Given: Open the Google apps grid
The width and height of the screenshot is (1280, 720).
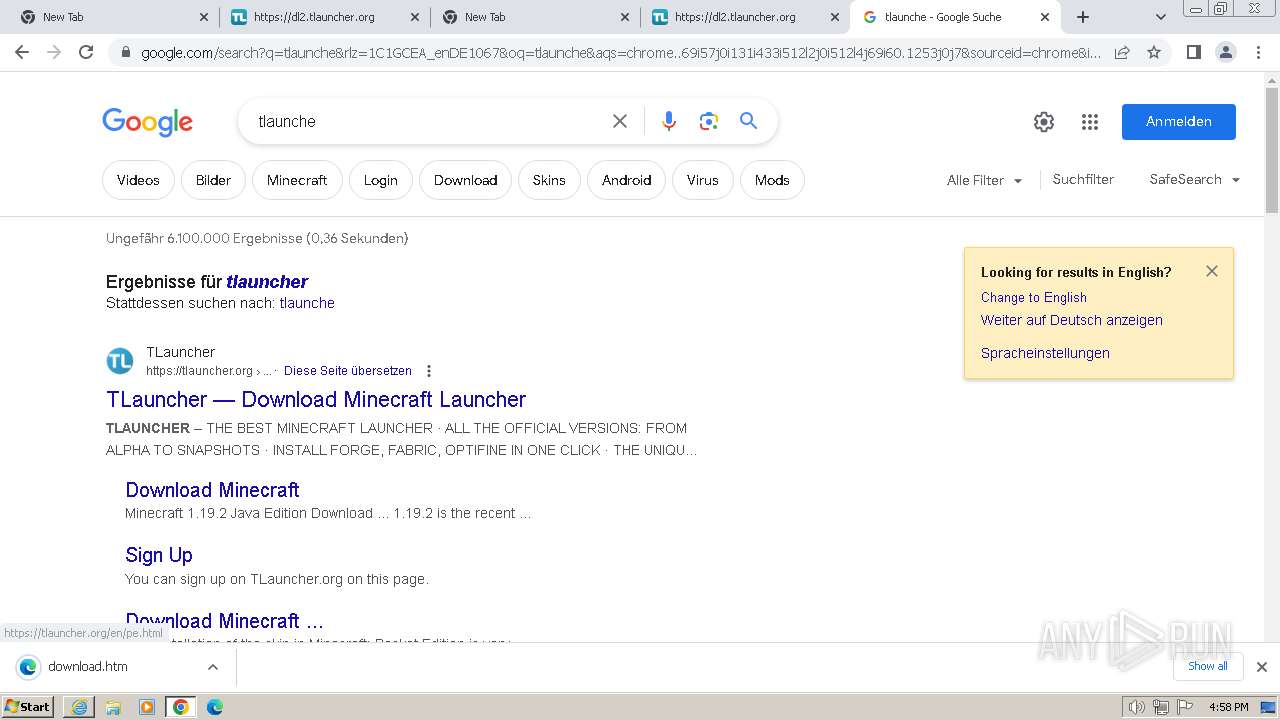Looking at the screenshot, I should pos(1090,122).
